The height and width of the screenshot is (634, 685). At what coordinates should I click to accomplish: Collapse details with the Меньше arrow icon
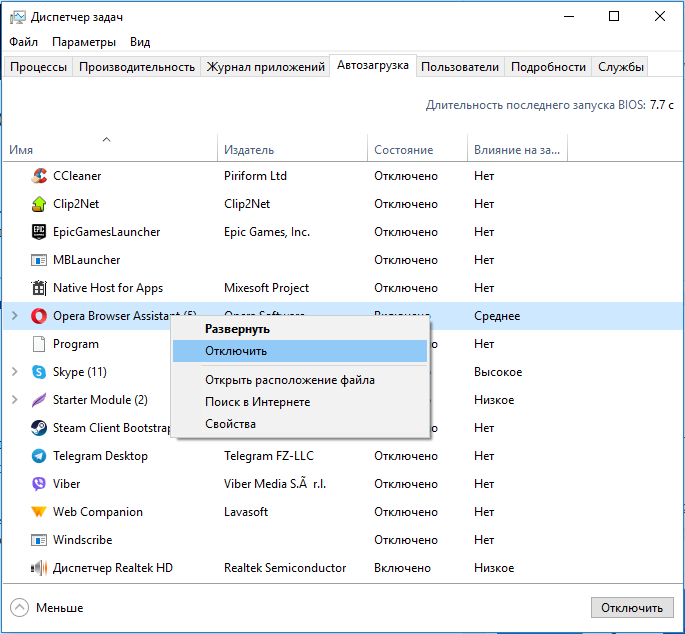coord(19,607)
